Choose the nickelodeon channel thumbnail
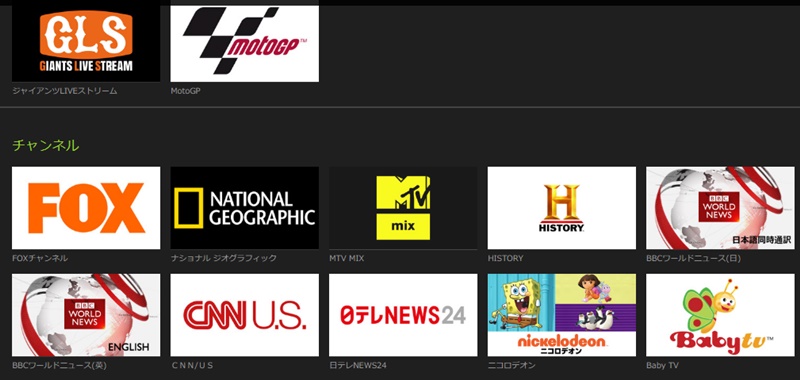Viewport: 800px width, 380px height. tap(562, 315)
